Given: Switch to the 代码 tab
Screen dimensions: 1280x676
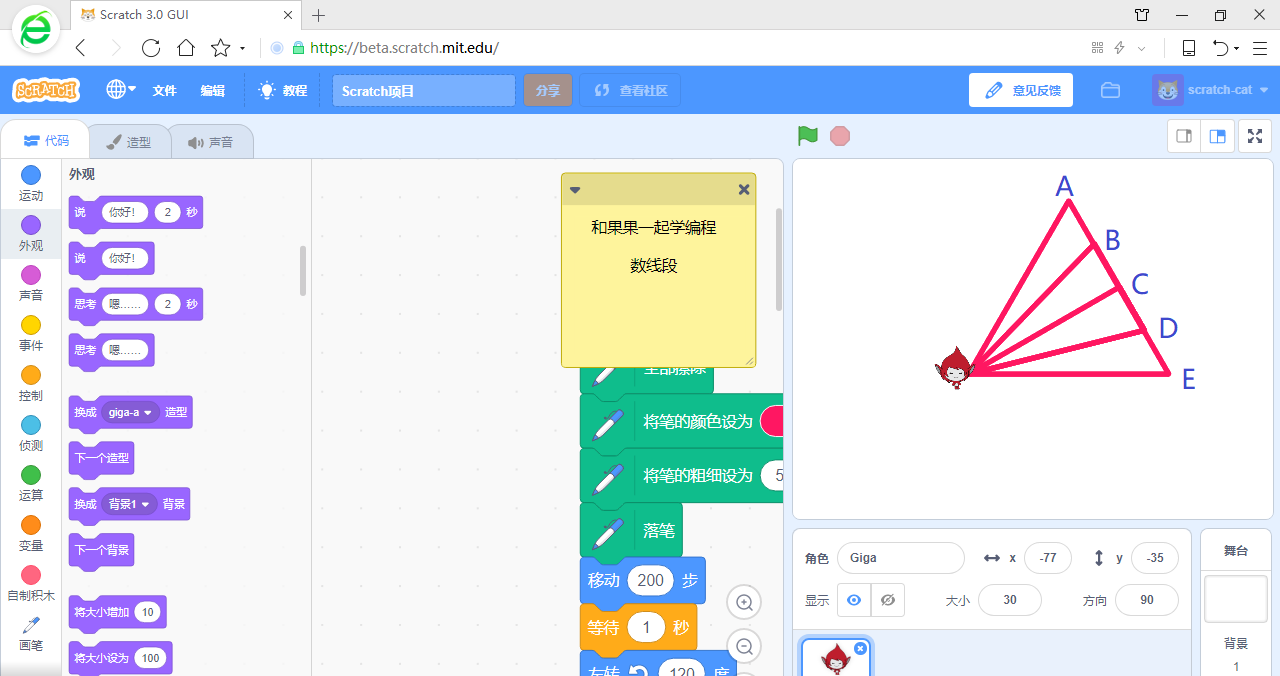Looking at the screenshot, I should click(46, 141).
